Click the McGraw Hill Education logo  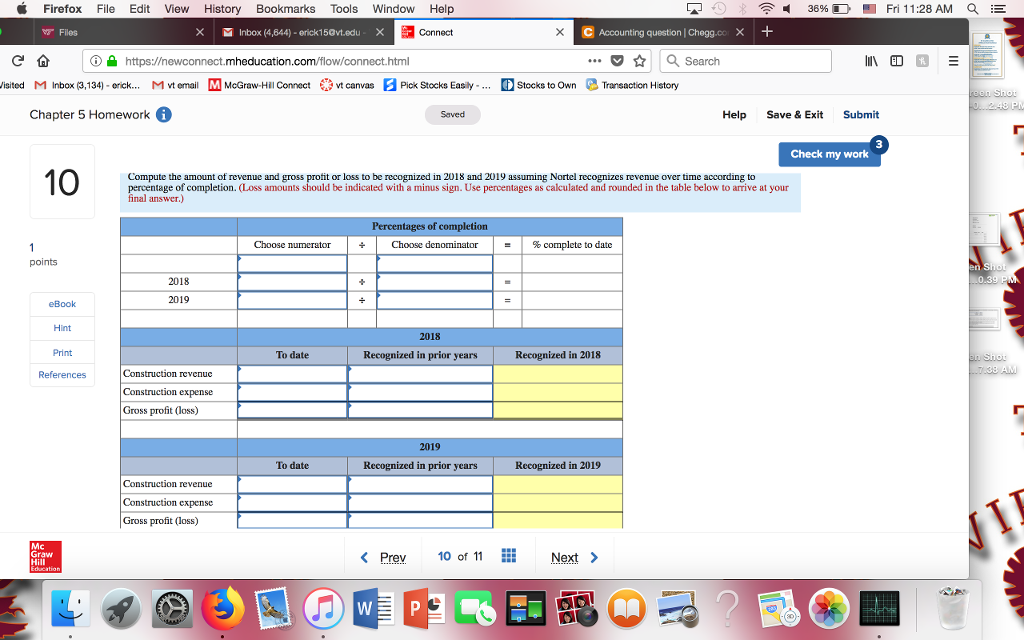[x=46, y=556]
